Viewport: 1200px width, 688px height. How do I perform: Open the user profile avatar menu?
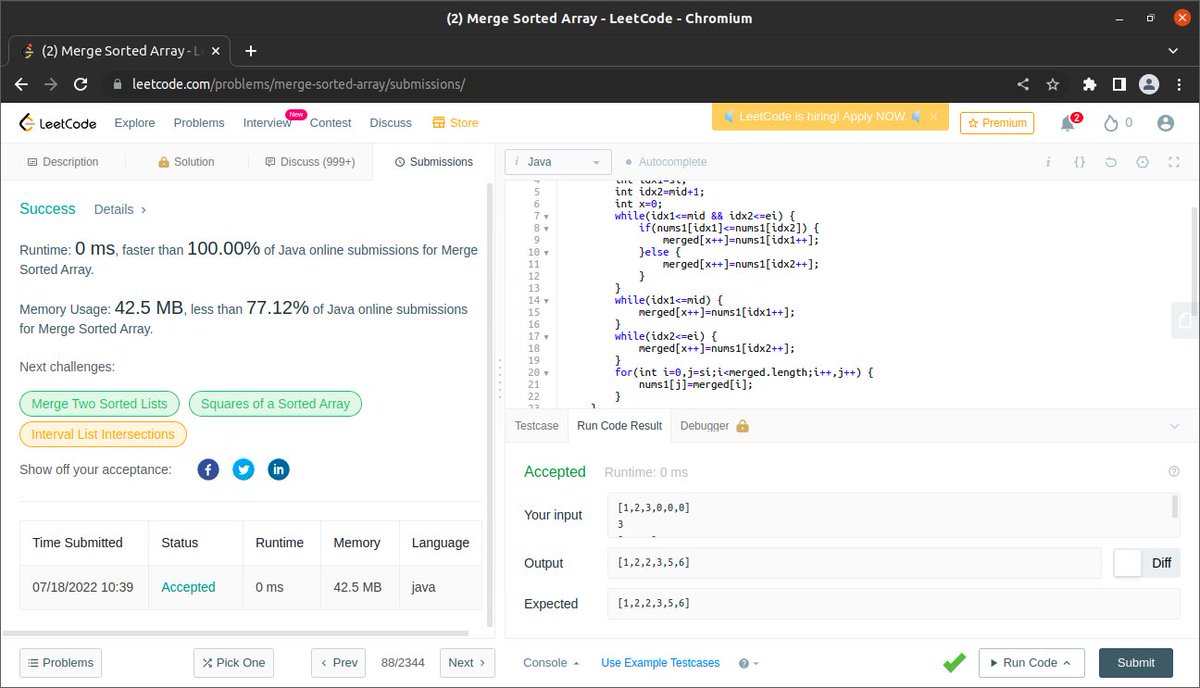(x=1165, y=123)
